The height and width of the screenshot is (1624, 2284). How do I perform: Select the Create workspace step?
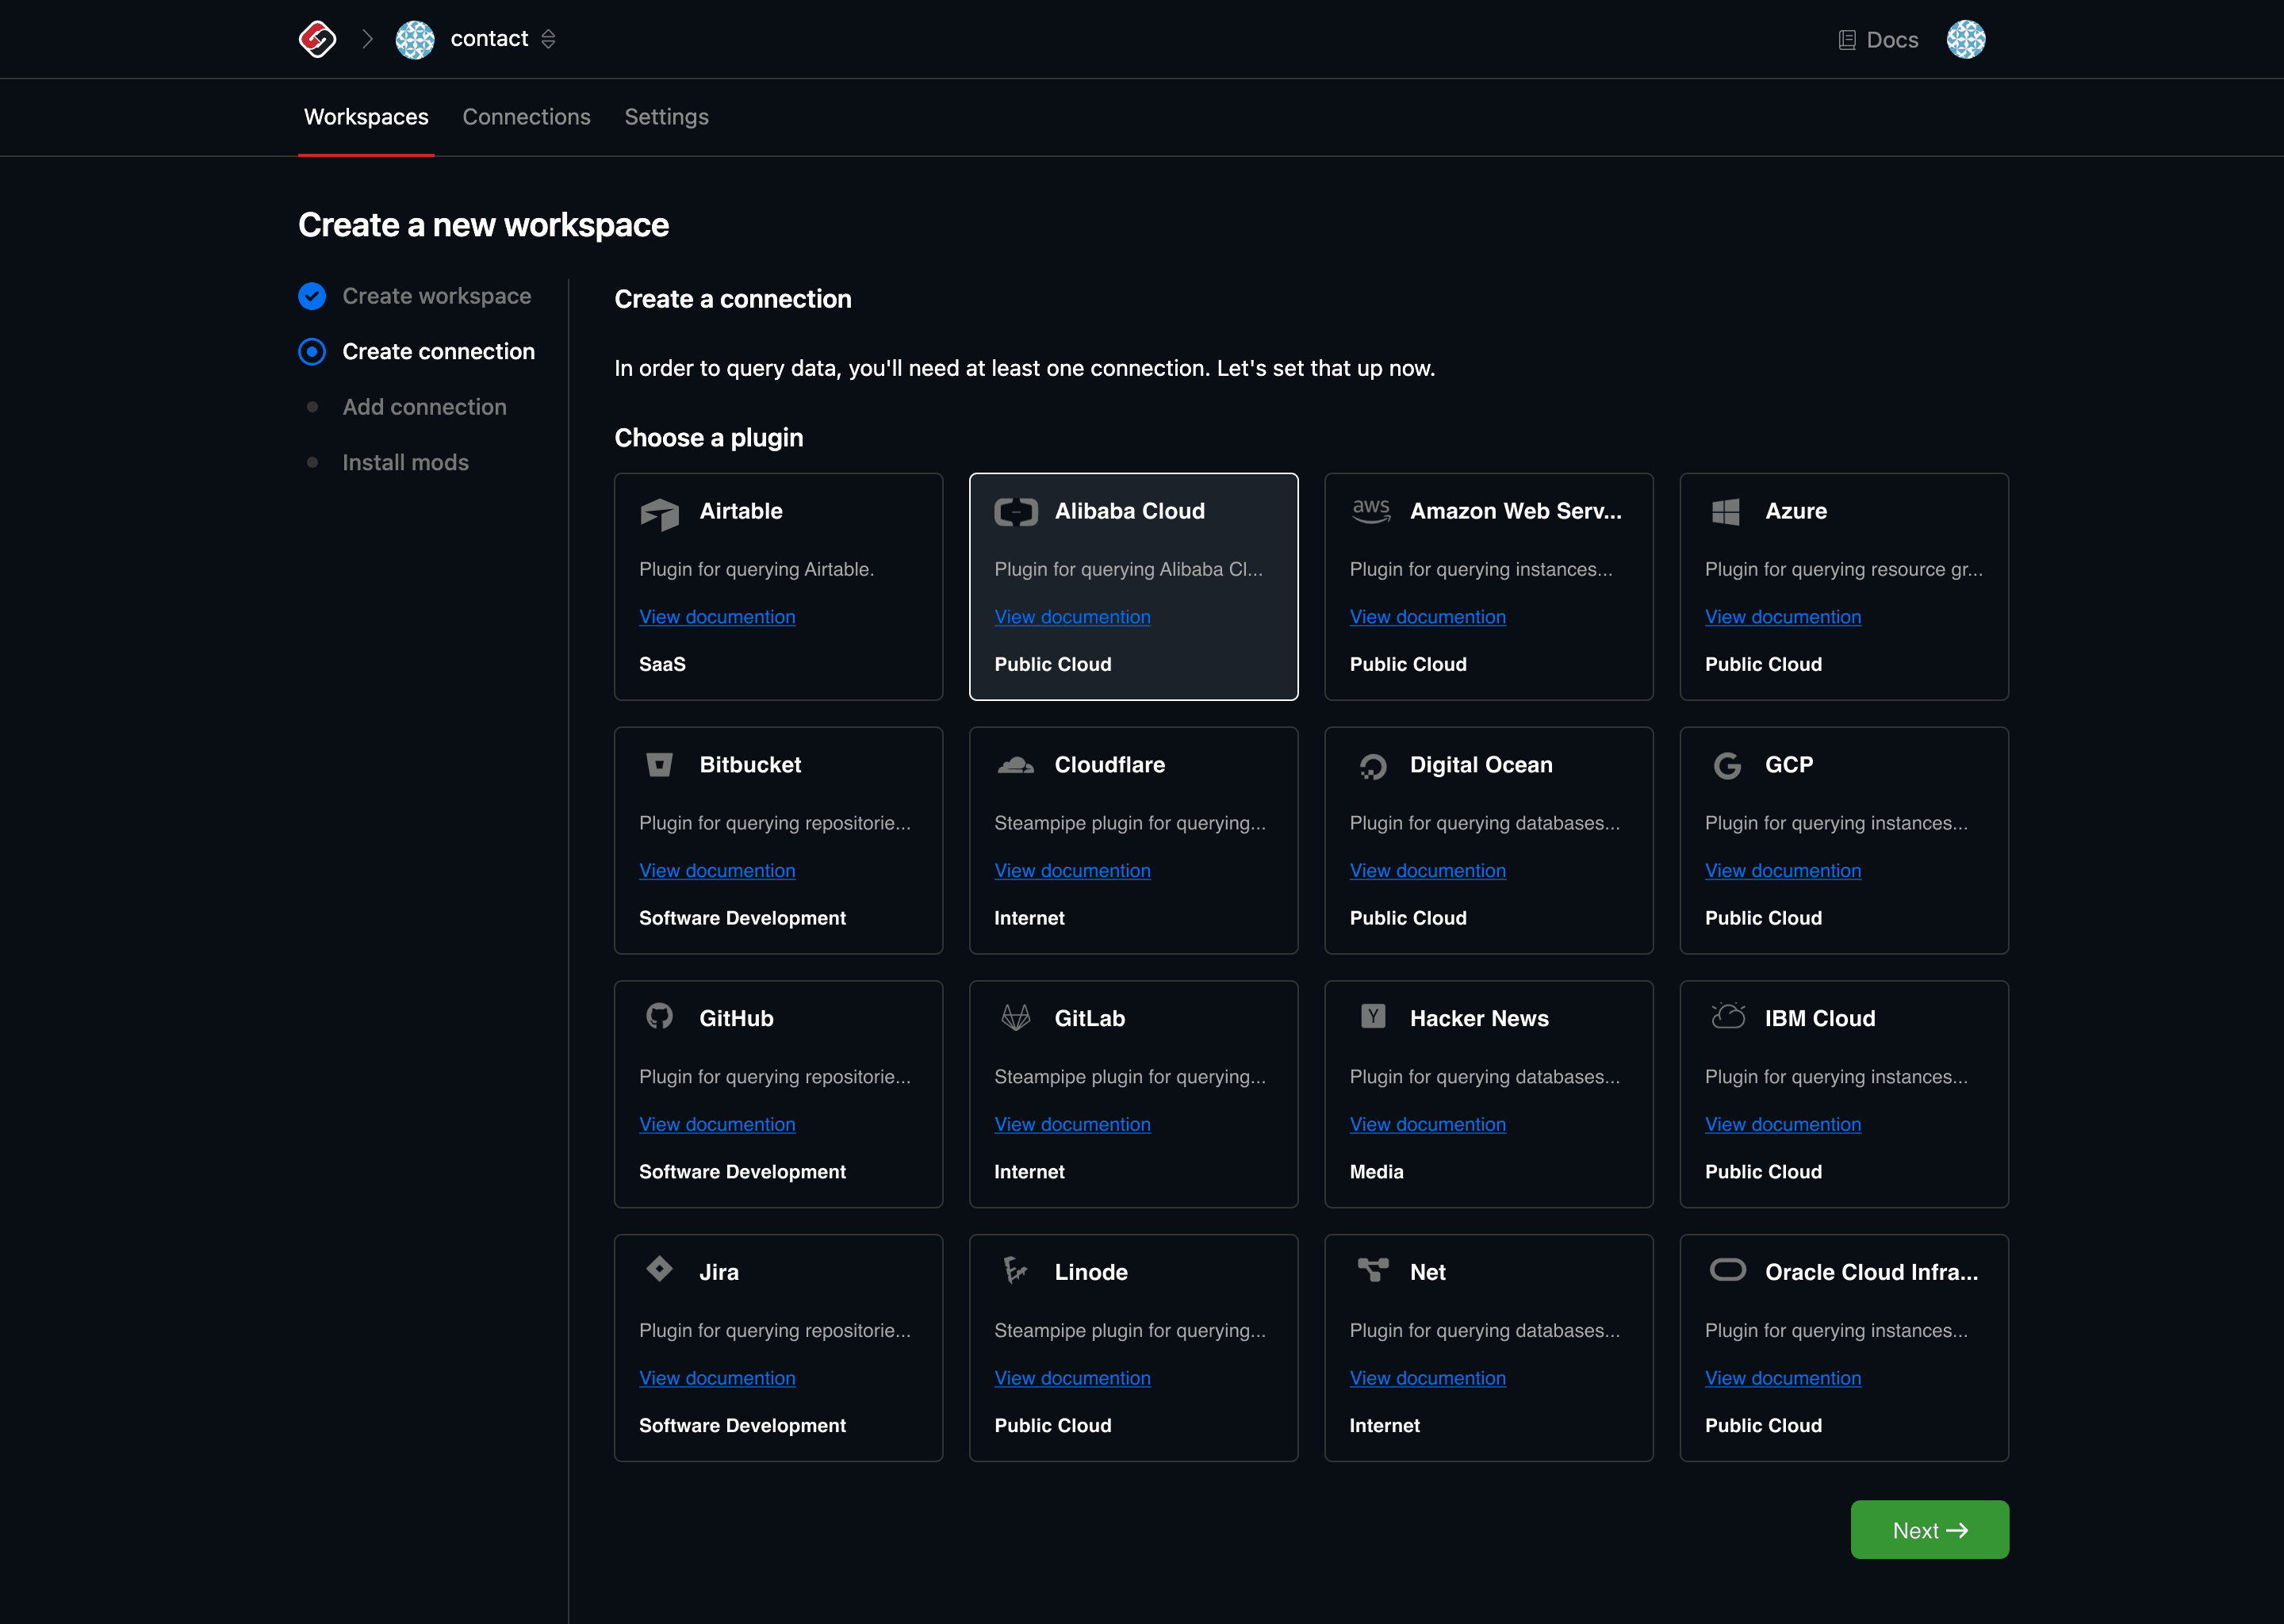(436, 296)
